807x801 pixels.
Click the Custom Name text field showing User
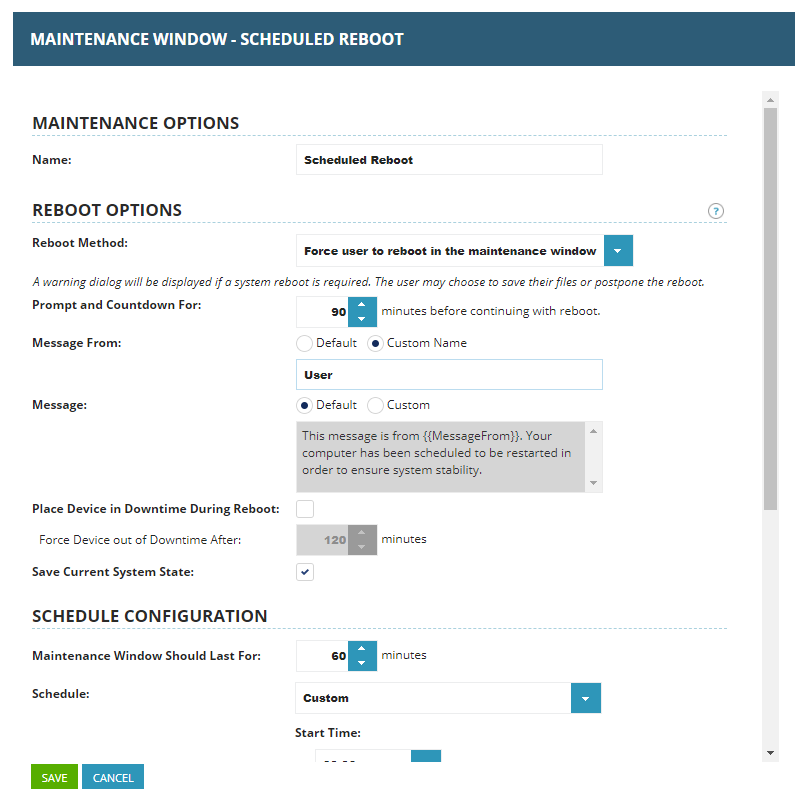tap(448, 374)
